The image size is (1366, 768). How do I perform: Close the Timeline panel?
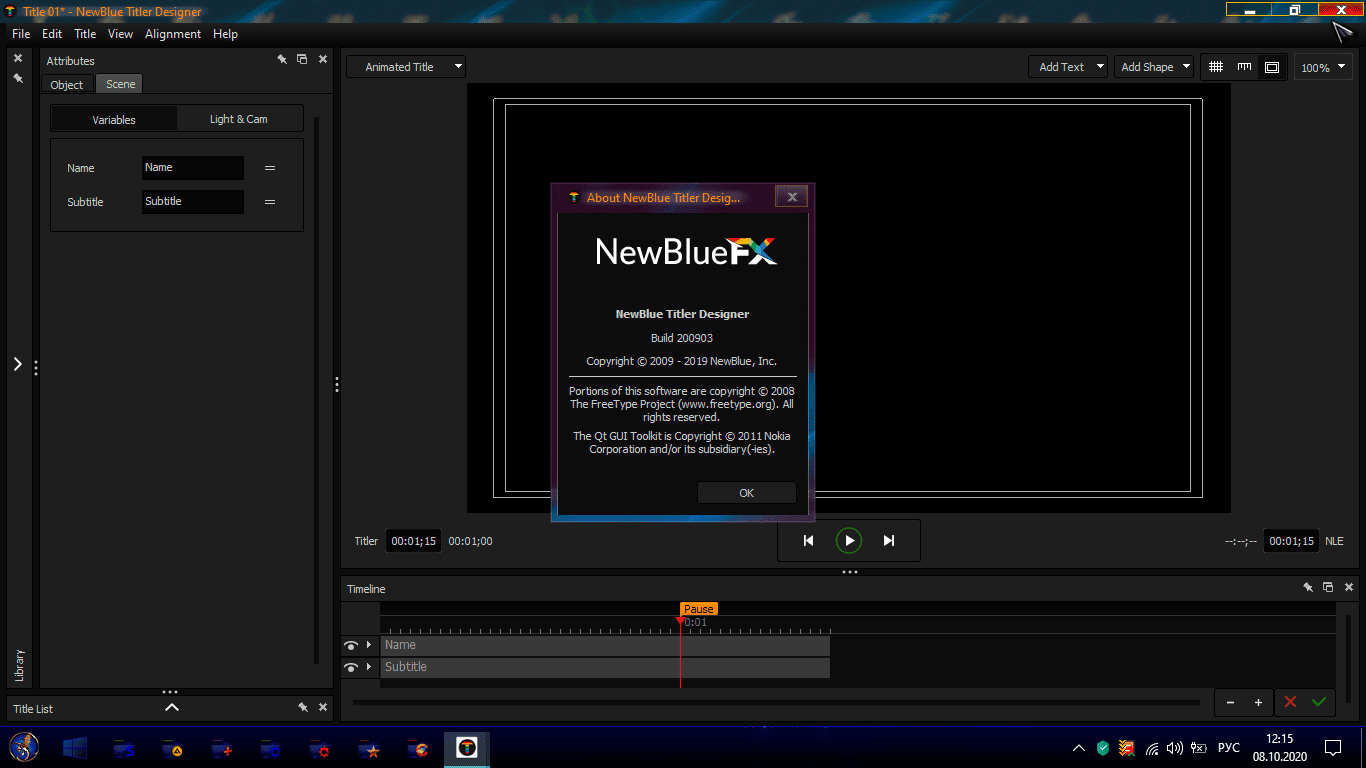(x=1349, y=588)
